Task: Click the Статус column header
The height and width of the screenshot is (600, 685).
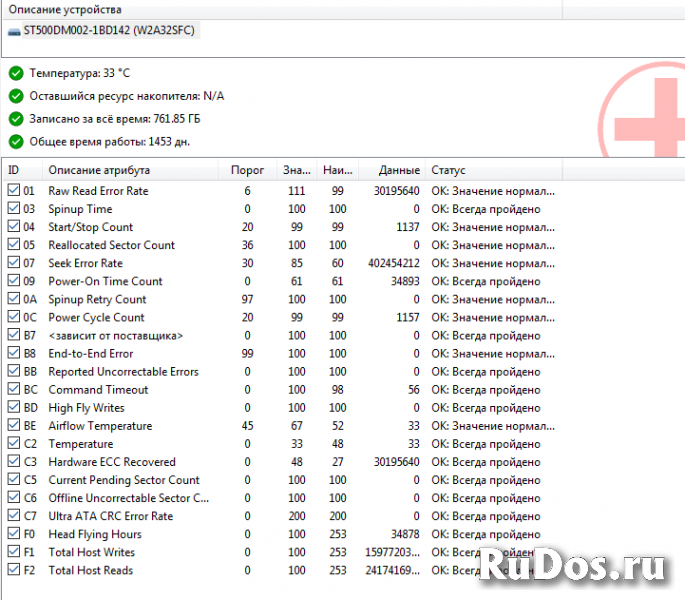Action: click(448, 170)
